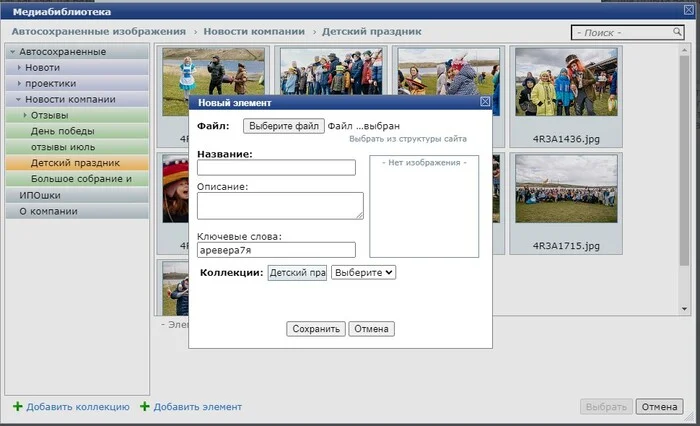Open the Выберите collections dropdown
Viewport: 700px width, 426px height.
pos(363,272)
